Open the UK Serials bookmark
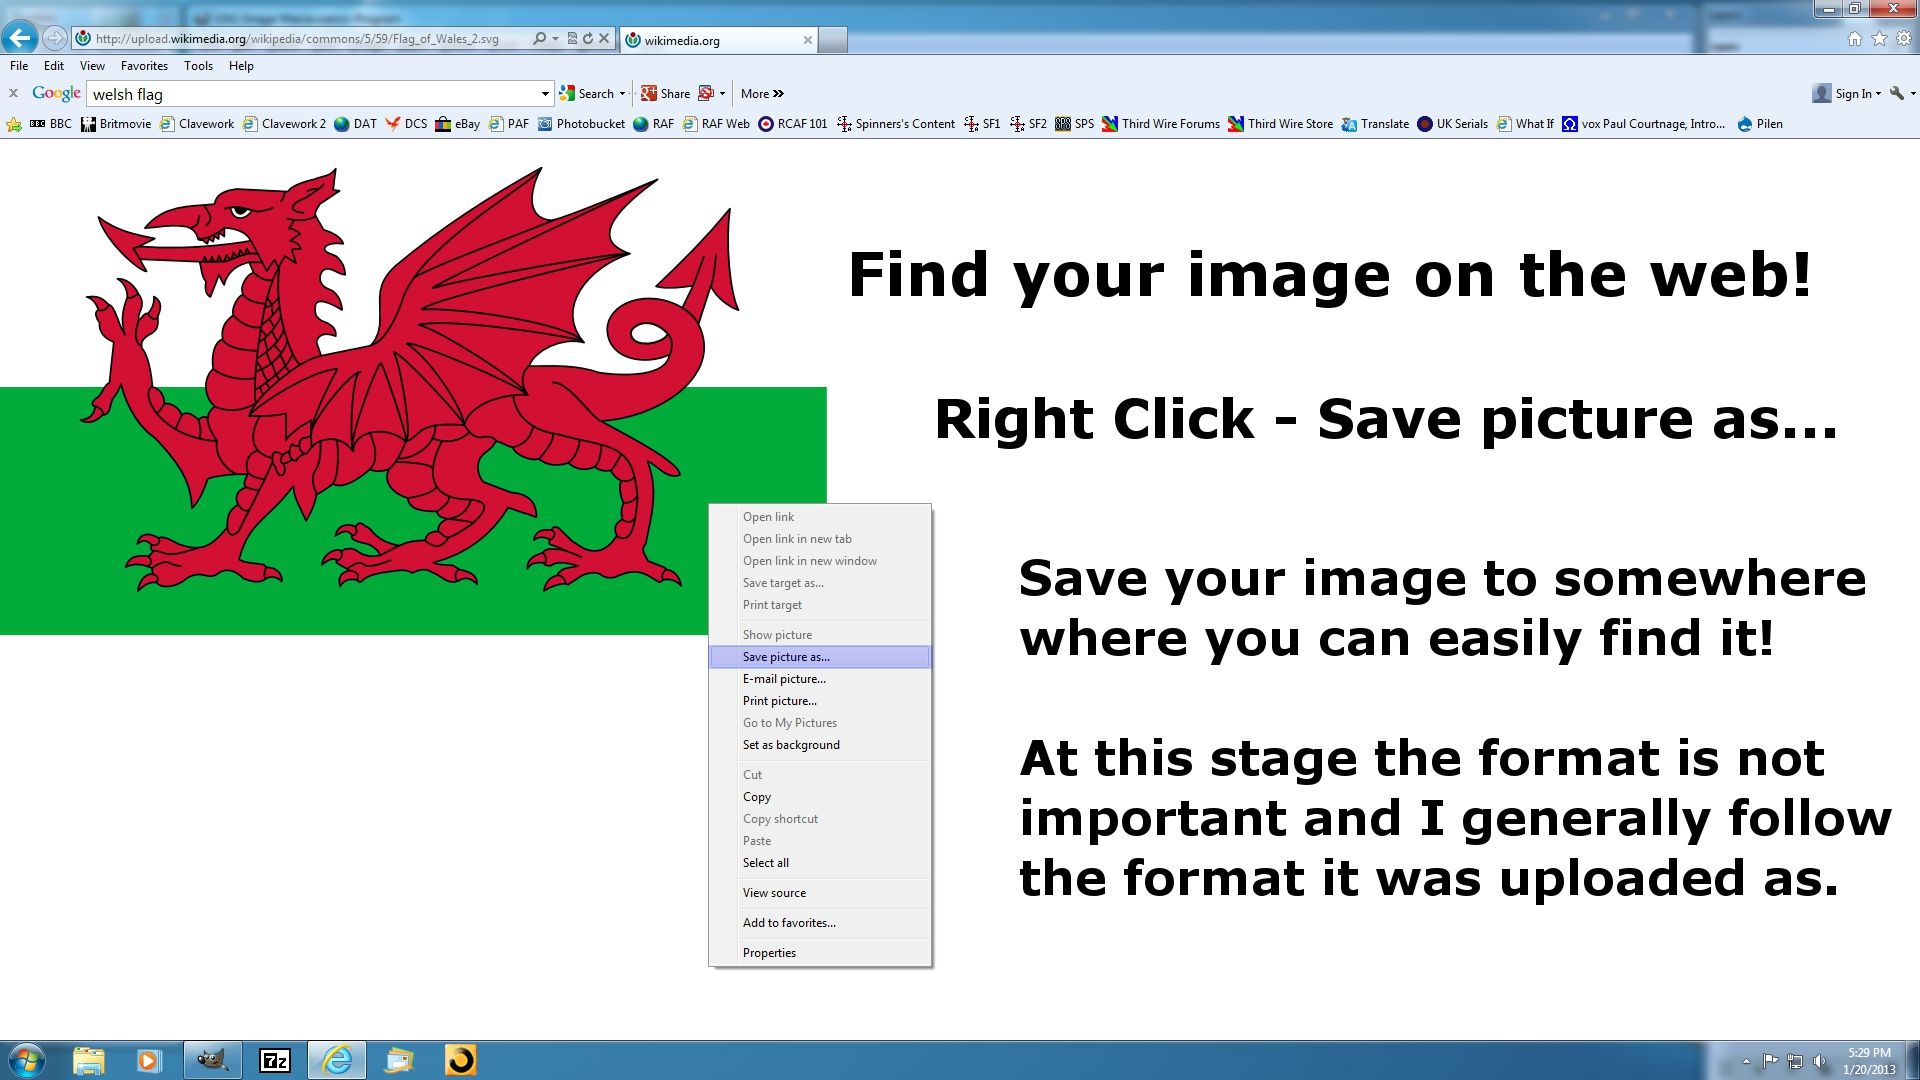1920x1080 pixels. click(x=1452, y=124)
